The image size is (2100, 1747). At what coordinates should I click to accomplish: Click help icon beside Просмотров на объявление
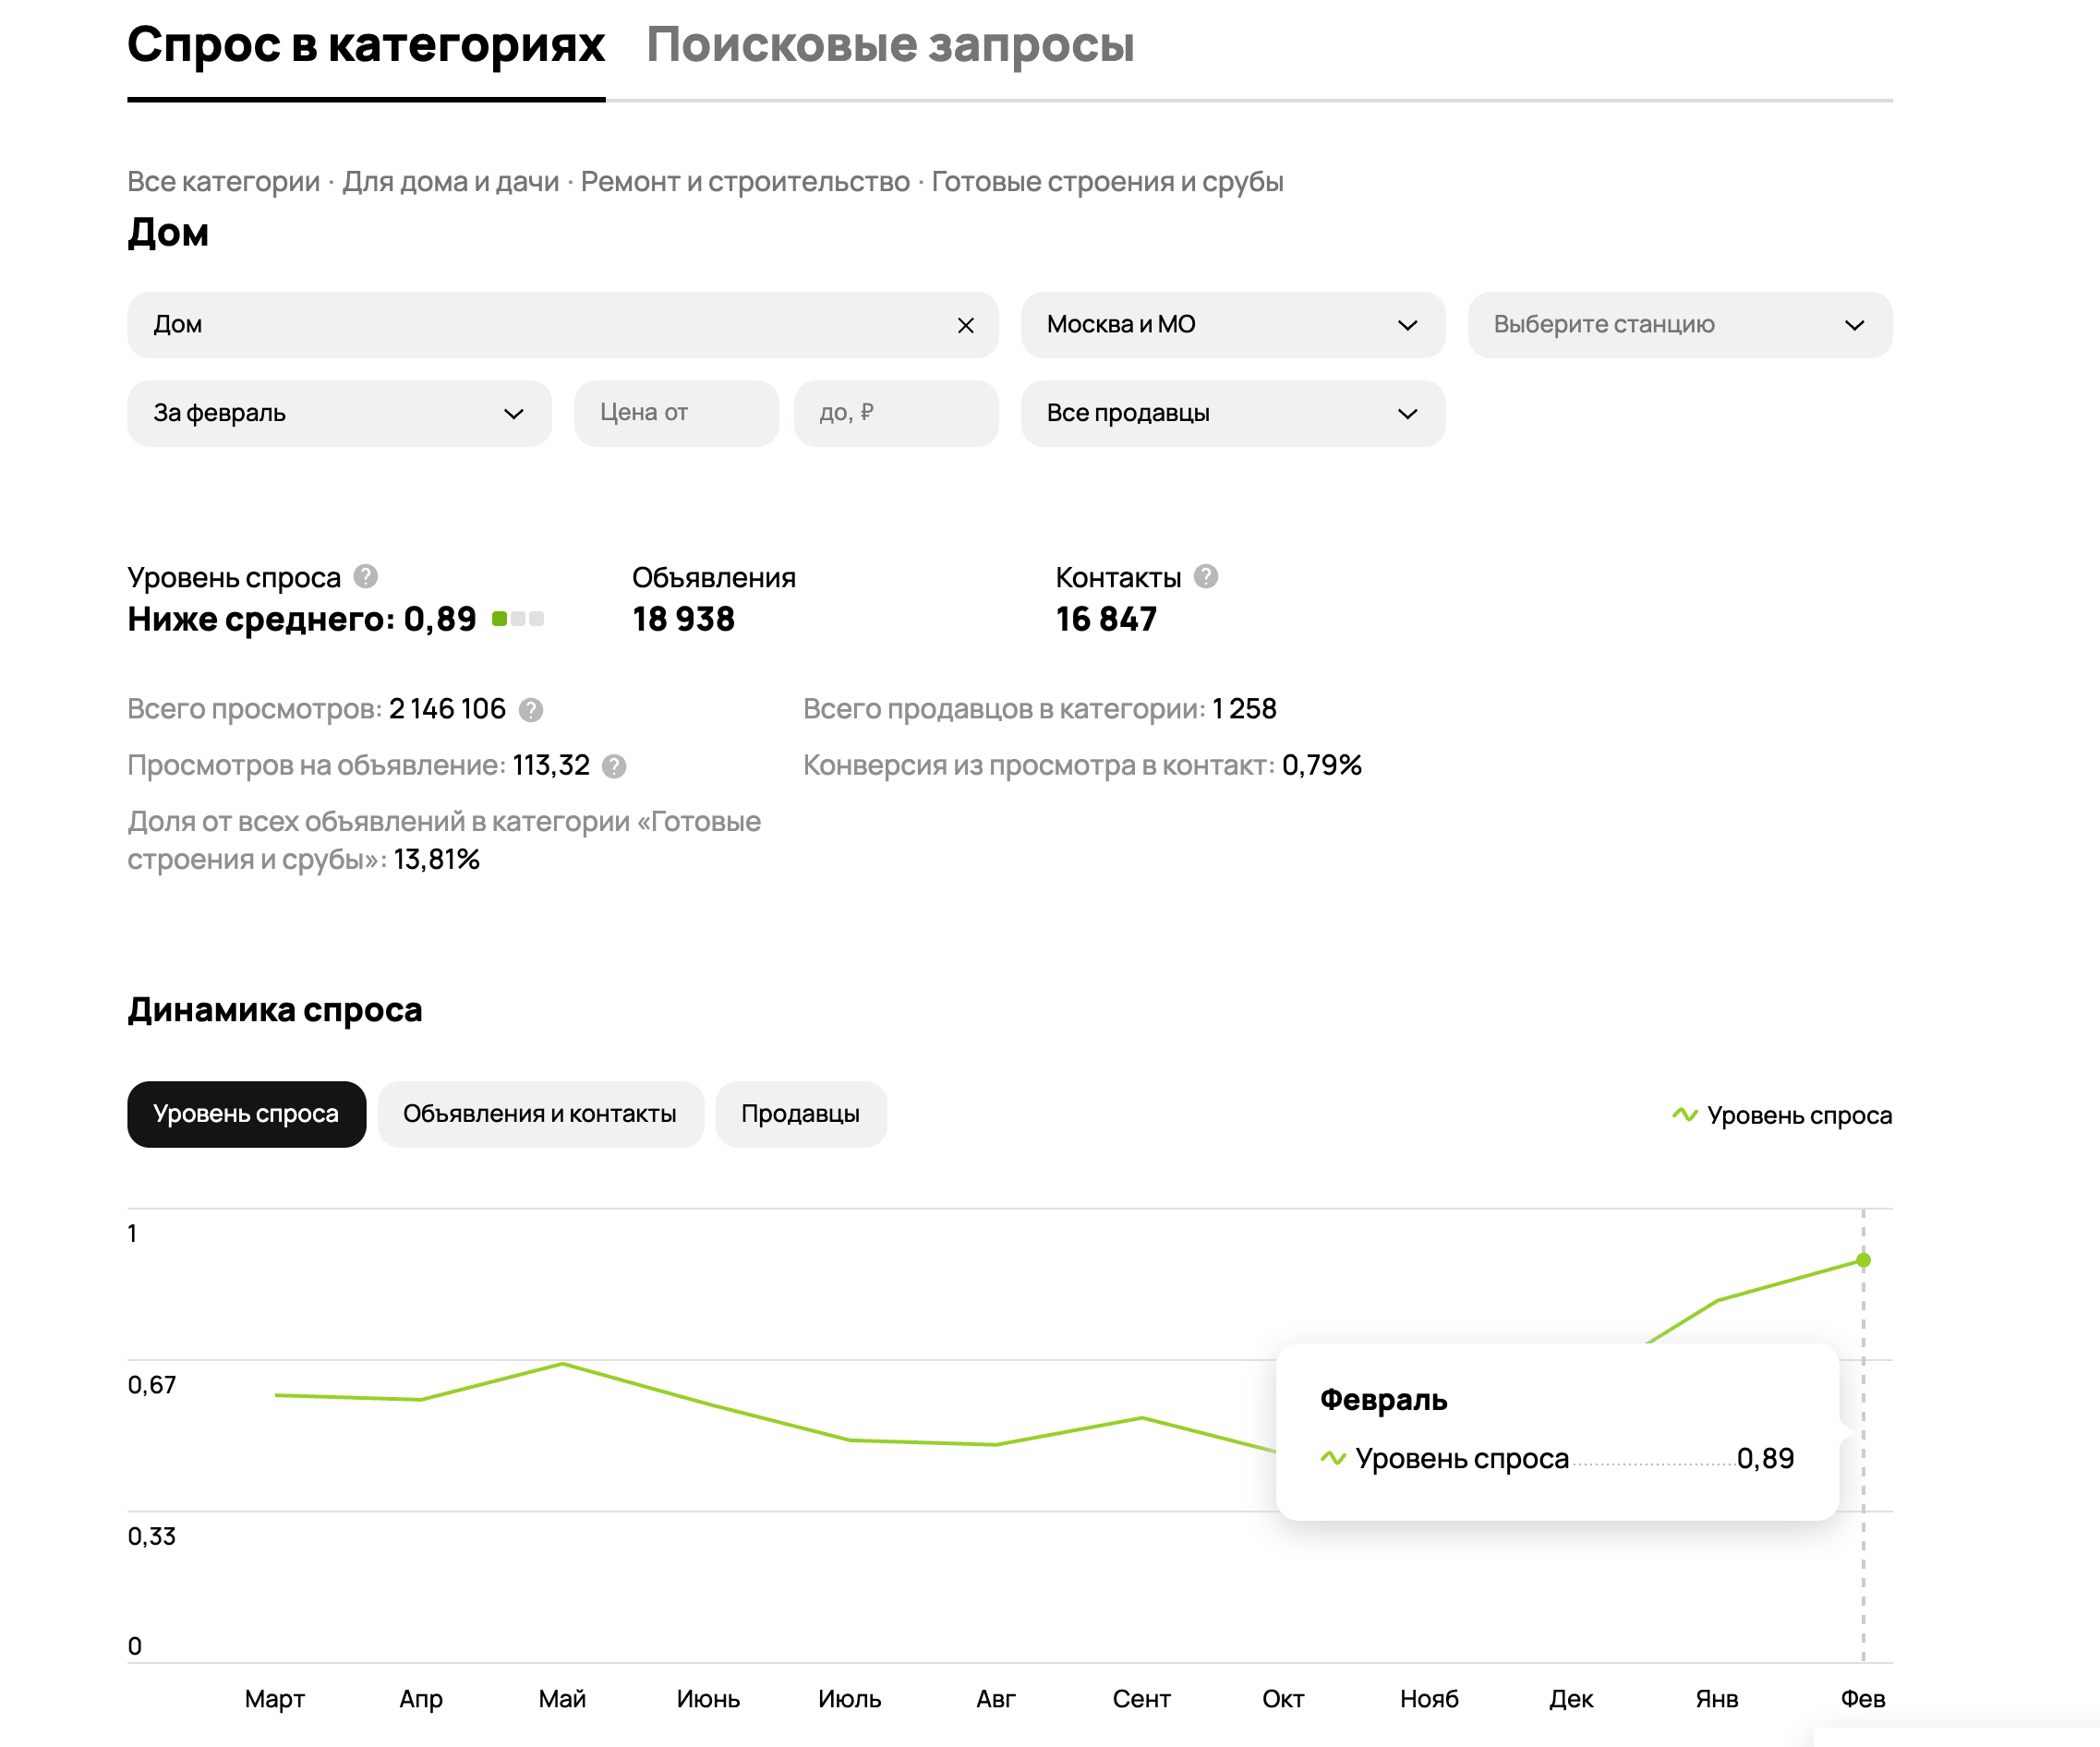[614, 766]
